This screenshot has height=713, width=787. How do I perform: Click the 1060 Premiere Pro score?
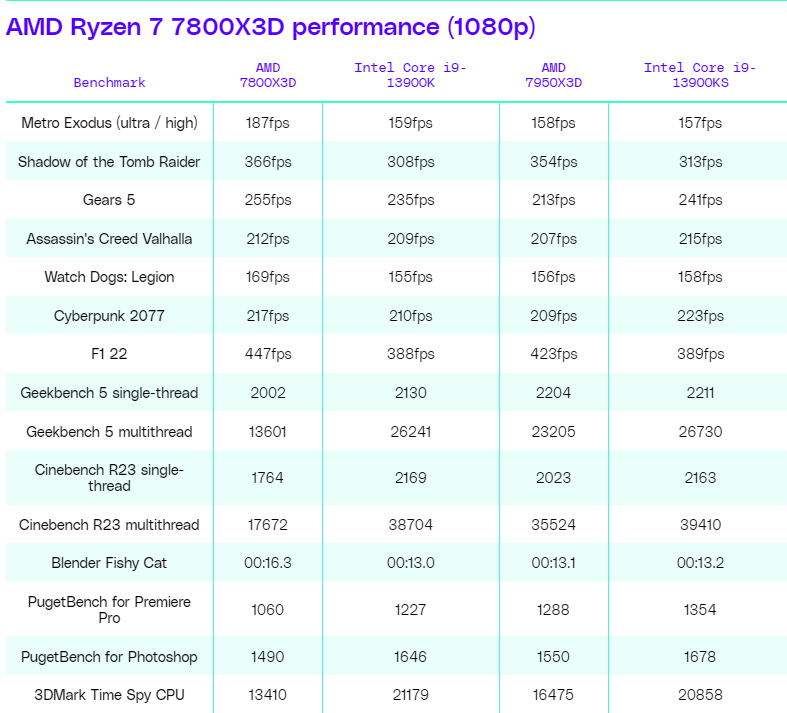click(x=268, y=610)
